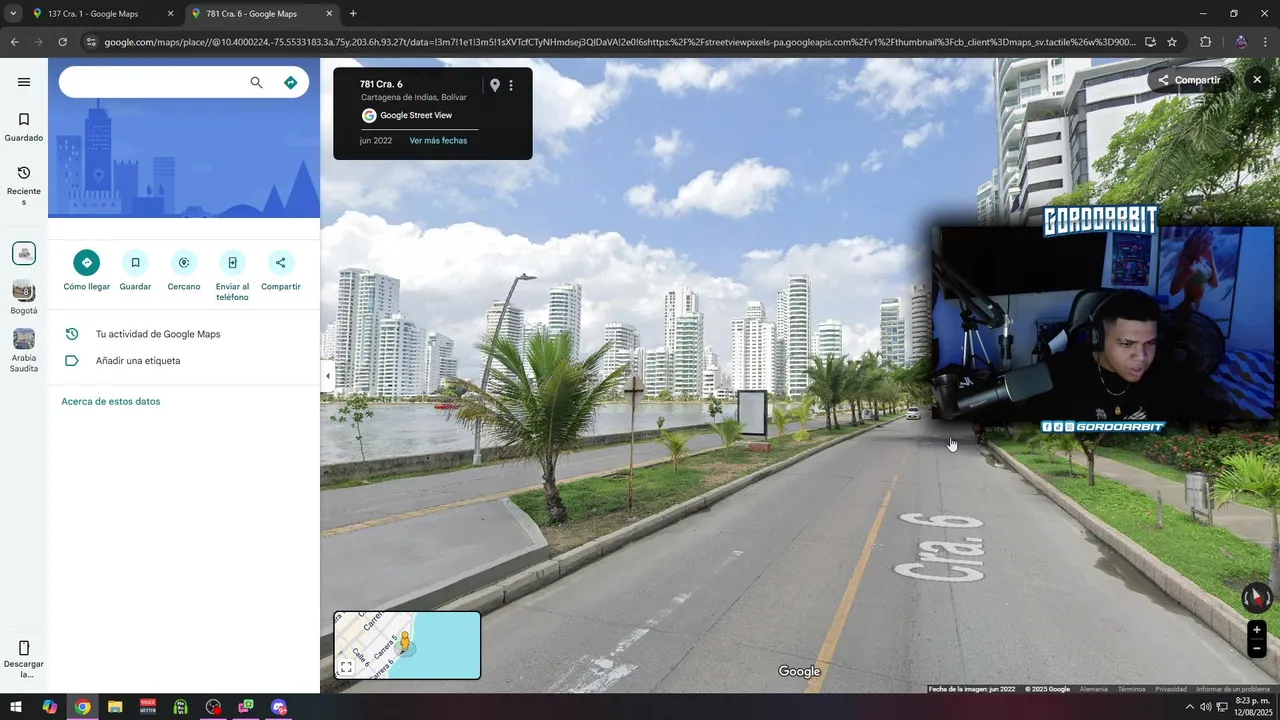Reload the page
1280x720 pixels.
tap(62, 42)
